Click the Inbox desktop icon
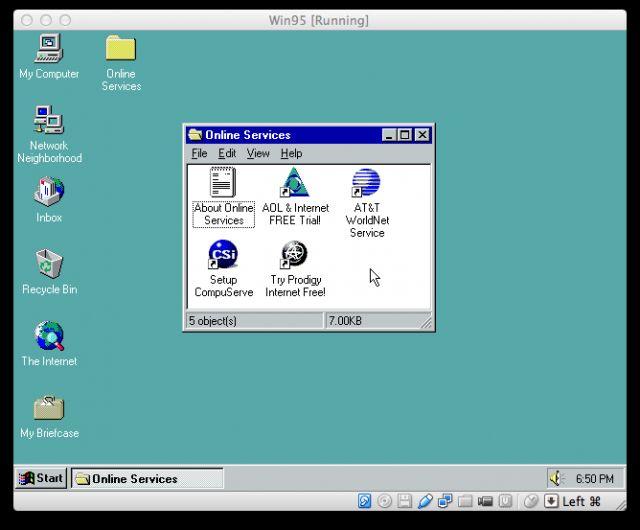The image size is (640, 530). pos(48,192)
